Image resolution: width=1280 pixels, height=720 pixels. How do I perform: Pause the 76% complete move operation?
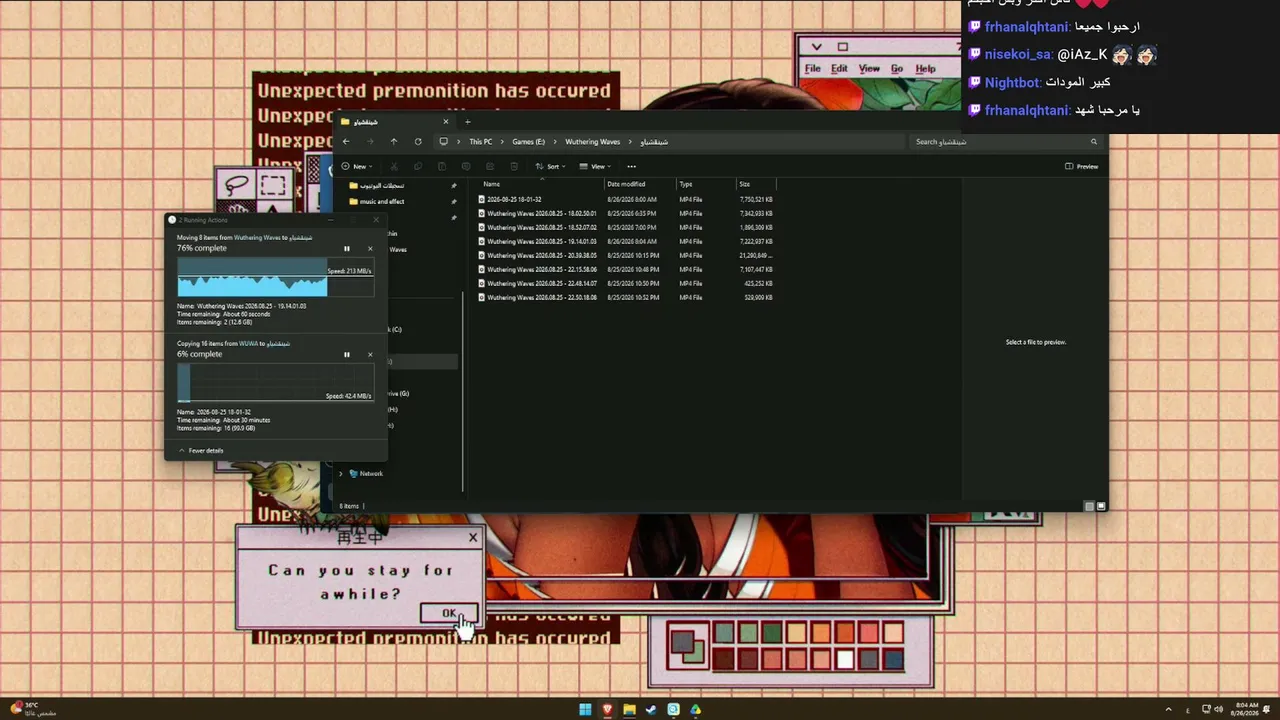347,249
